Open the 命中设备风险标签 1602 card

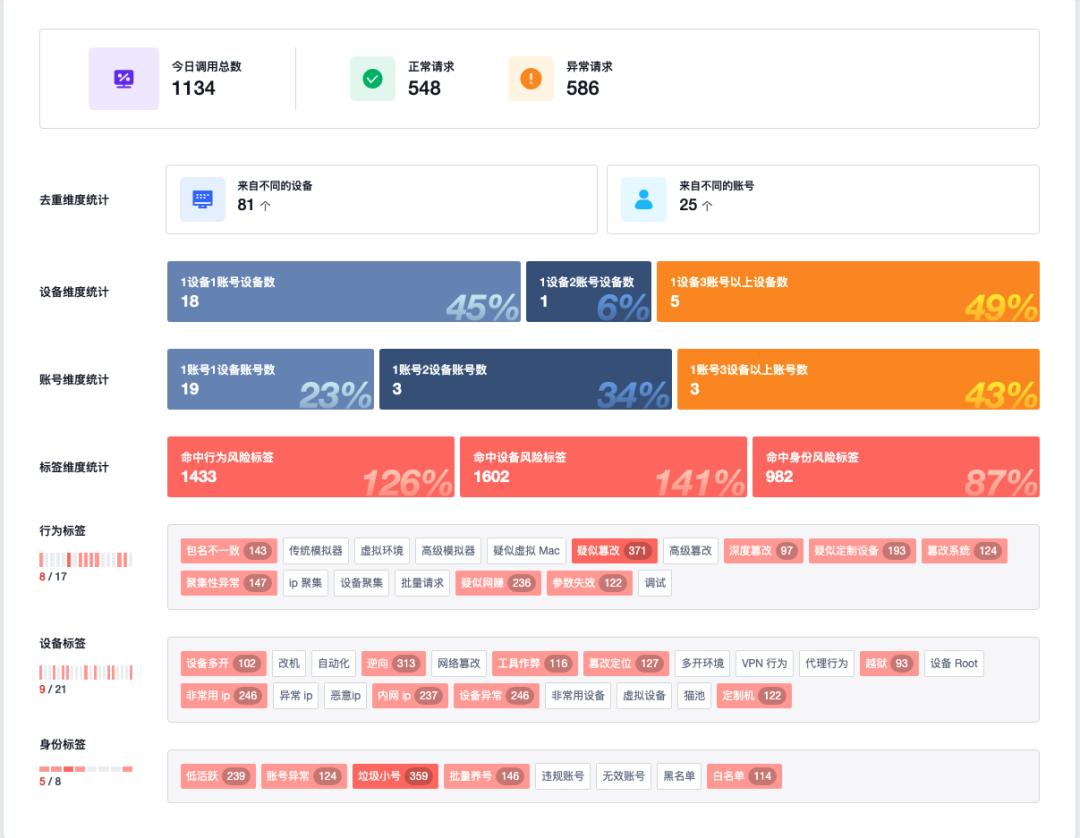[x=603, y=467]
